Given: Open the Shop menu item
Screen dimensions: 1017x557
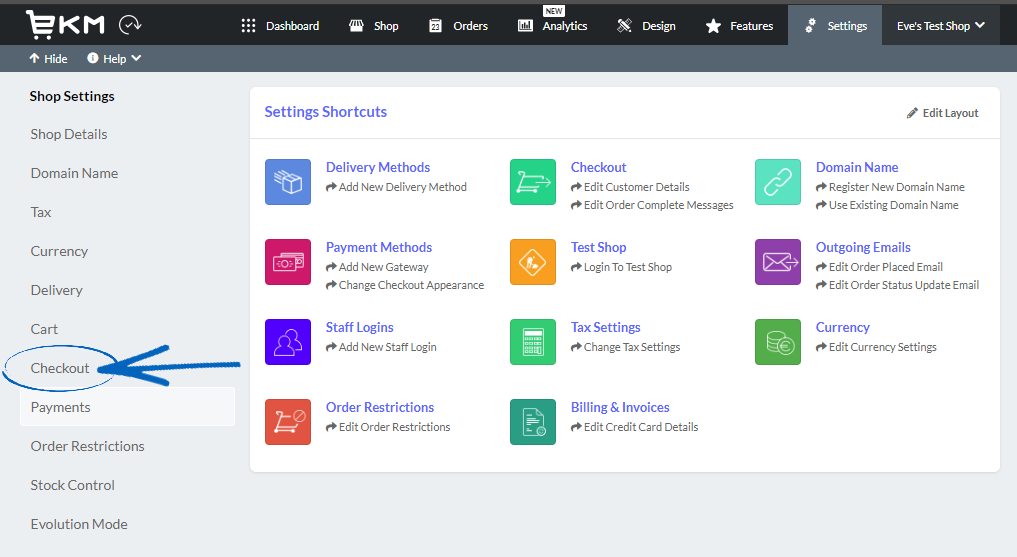Looking at the screenshot, I should coord(374,26).
